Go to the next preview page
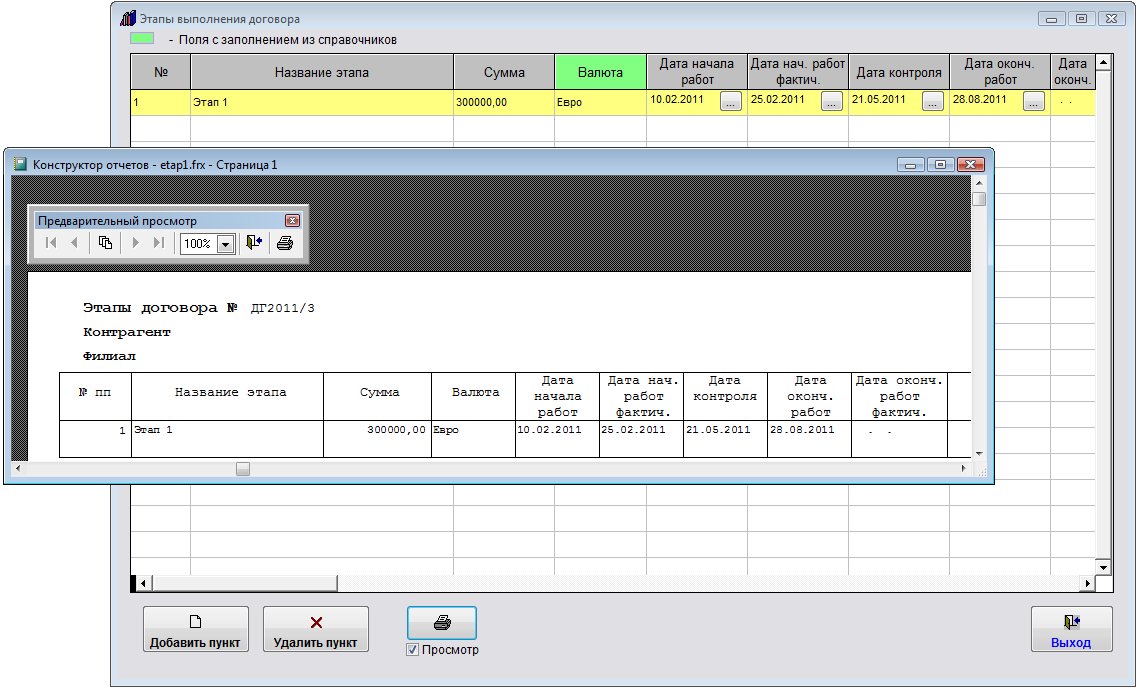The width and height of the screenshot is (1139, 692). tap(136, 243)
